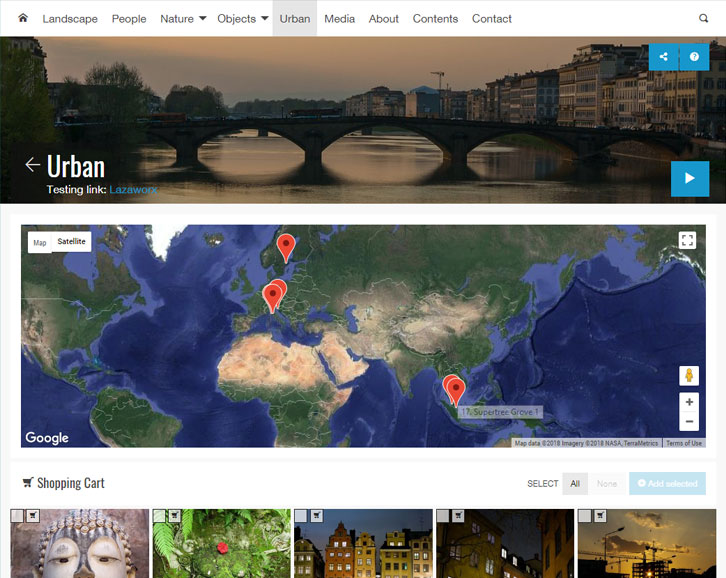The height and width of the screenshot is (578, 726).
Task: Follow the Lazaworx testing link
Action: coord(133,189)
